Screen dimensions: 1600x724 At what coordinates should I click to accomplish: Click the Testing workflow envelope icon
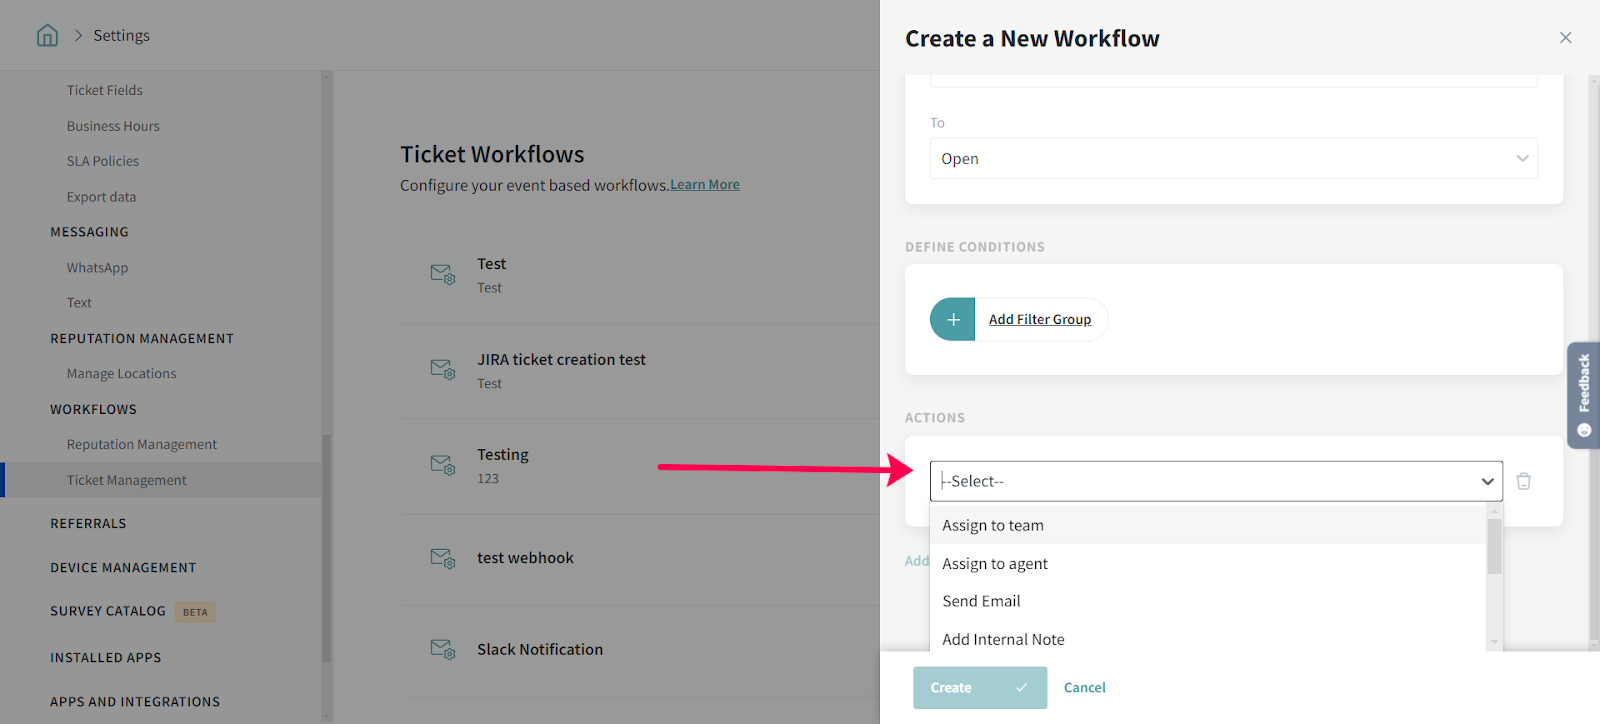(x=442, y=464)
